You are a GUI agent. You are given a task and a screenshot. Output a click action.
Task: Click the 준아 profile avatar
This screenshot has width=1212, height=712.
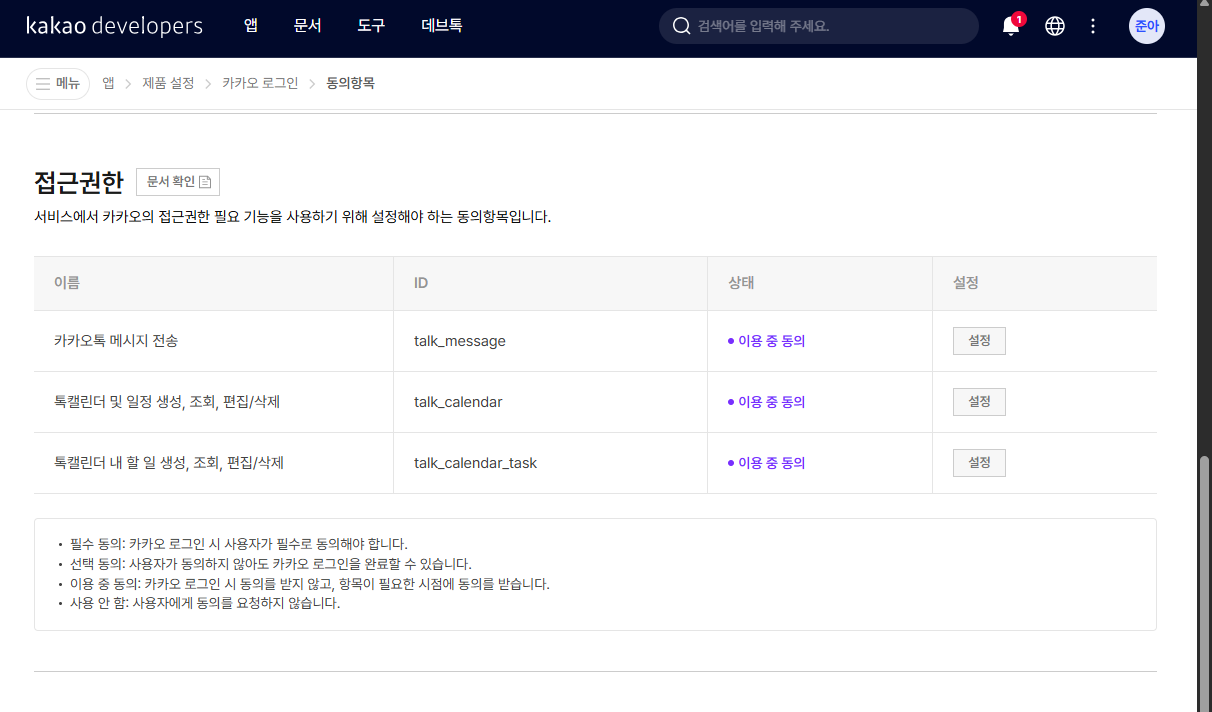(x=1146, y=26)
